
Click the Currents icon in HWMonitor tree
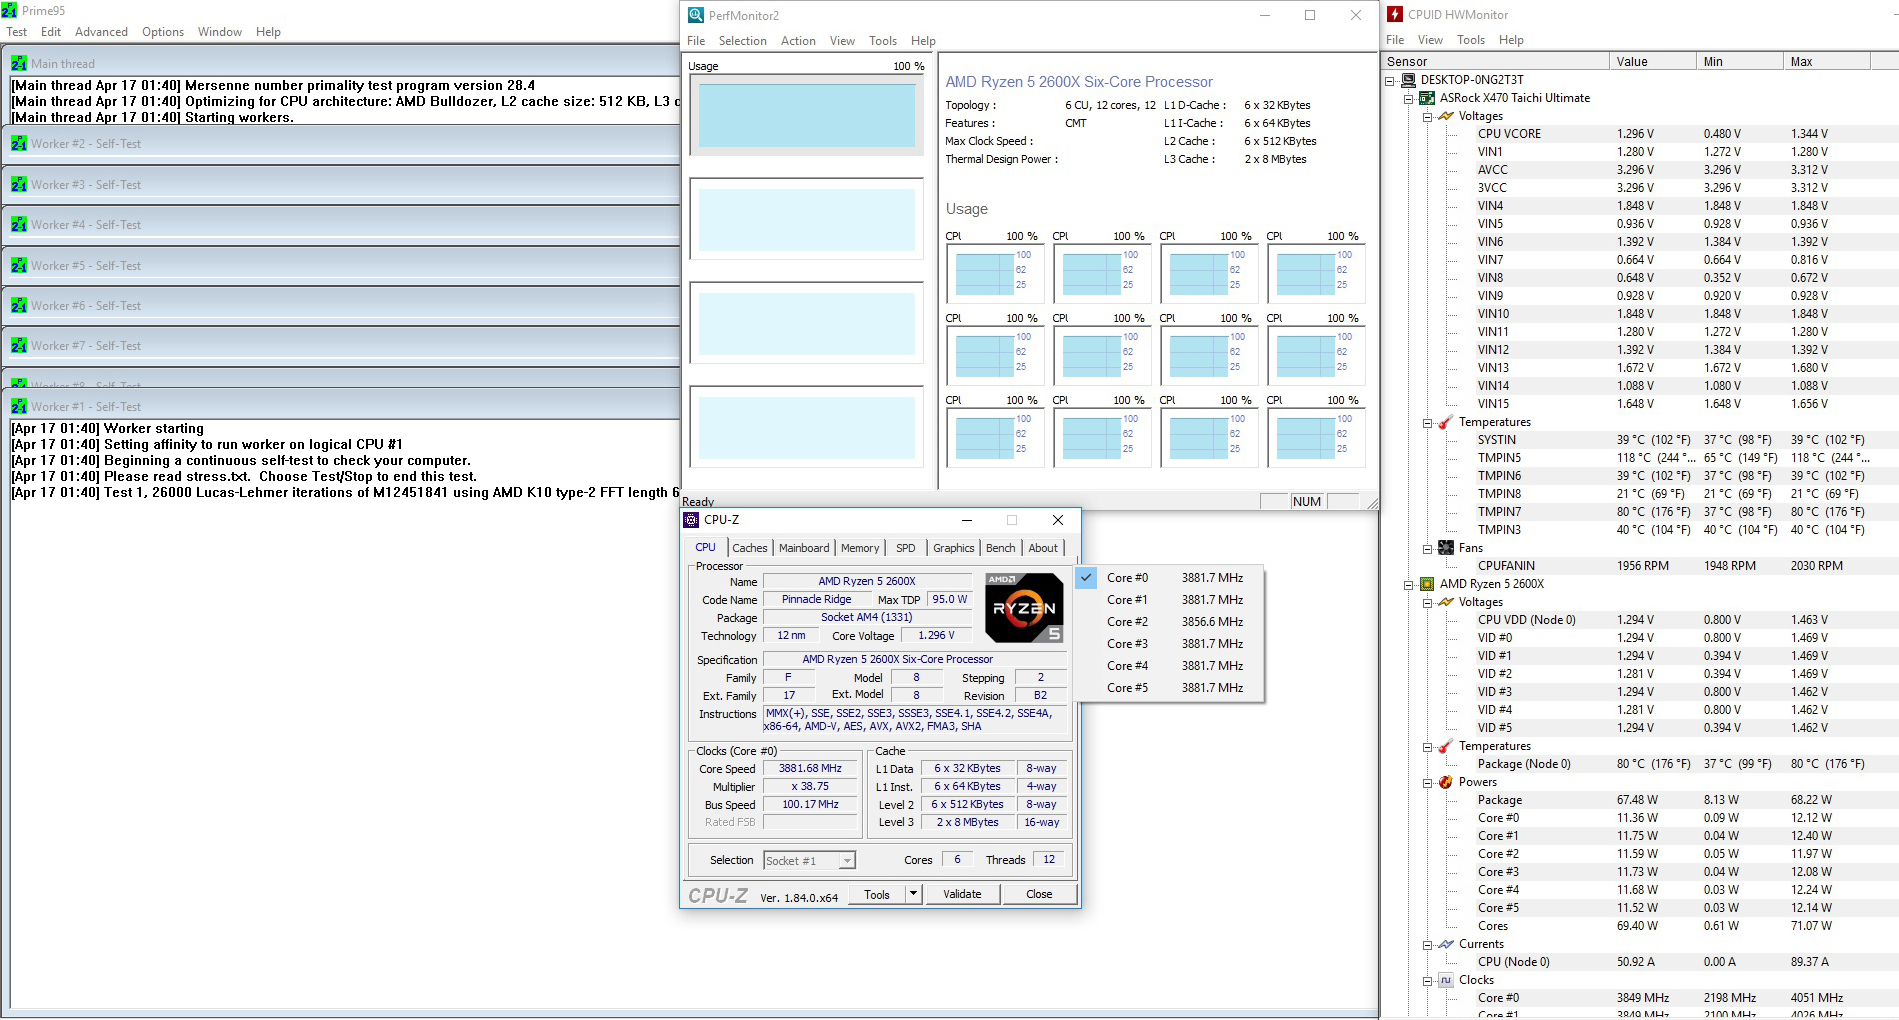pyautogui.click(x=1446, y=944)
